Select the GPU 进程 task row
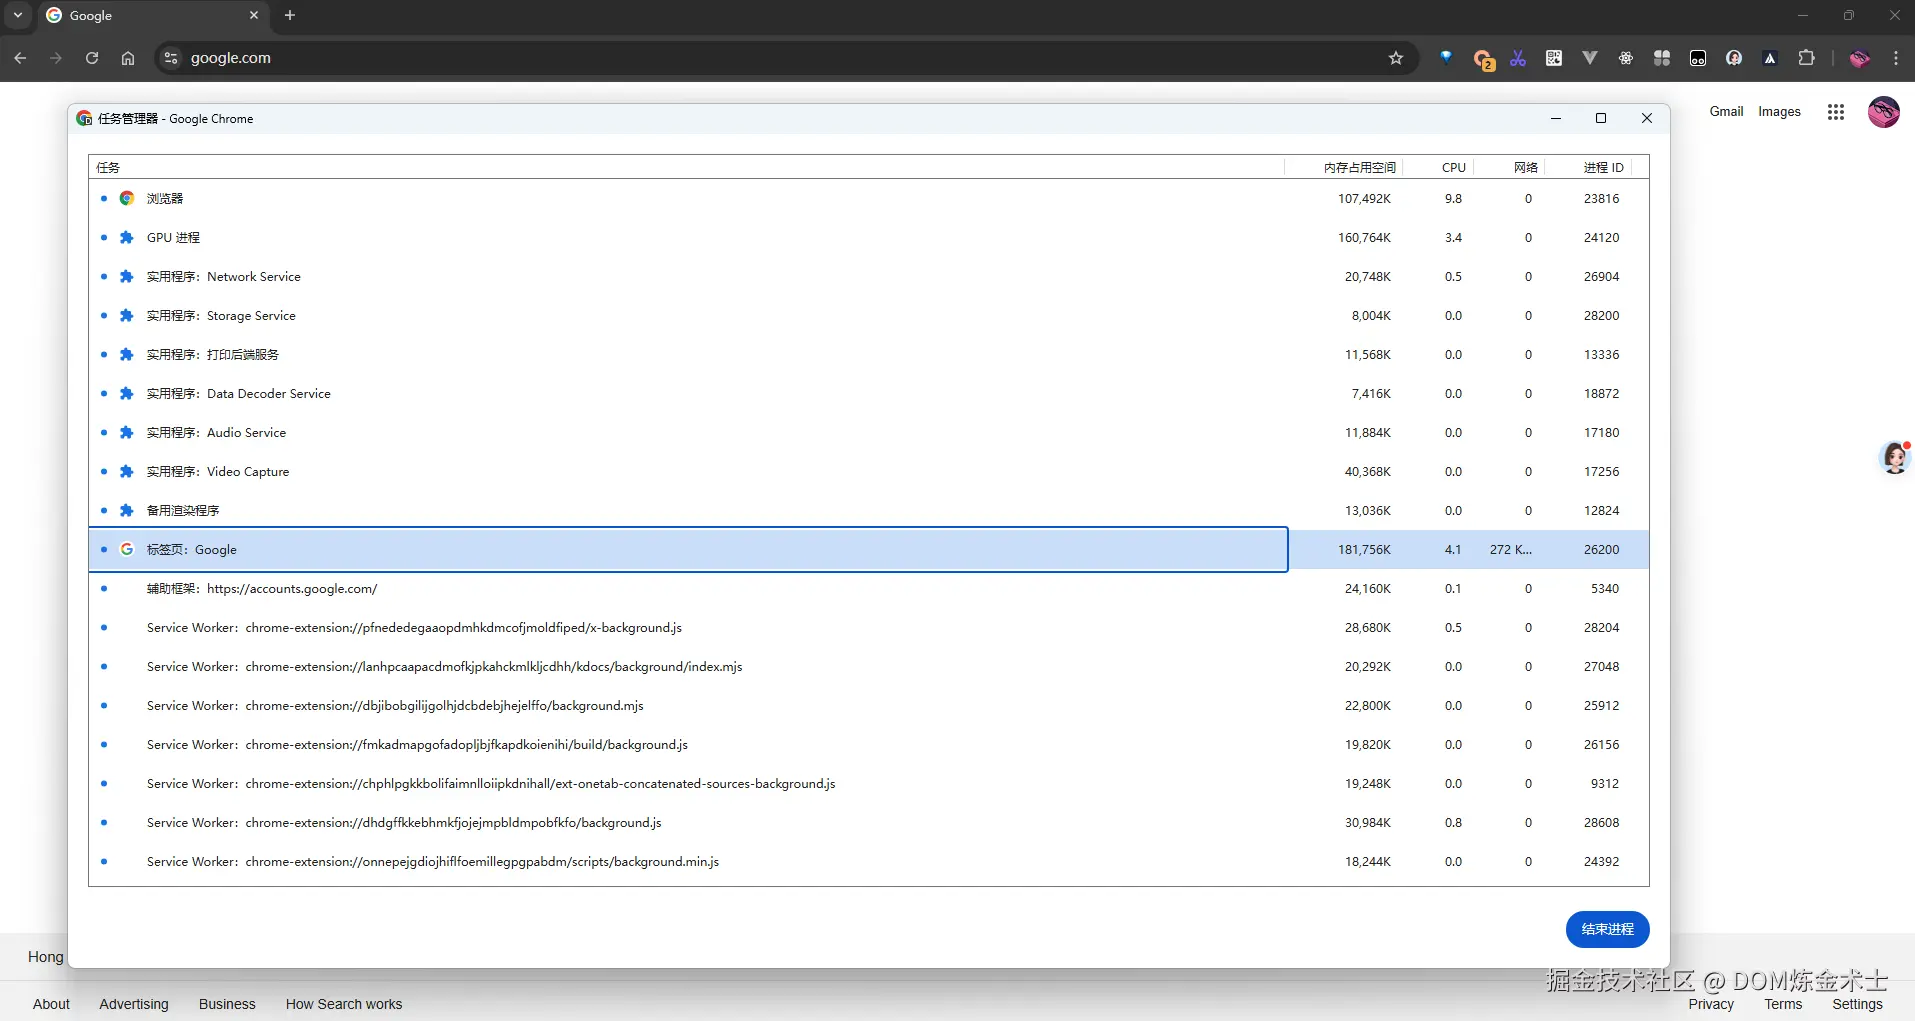1915x1021 pixels. tap(868, 237)
